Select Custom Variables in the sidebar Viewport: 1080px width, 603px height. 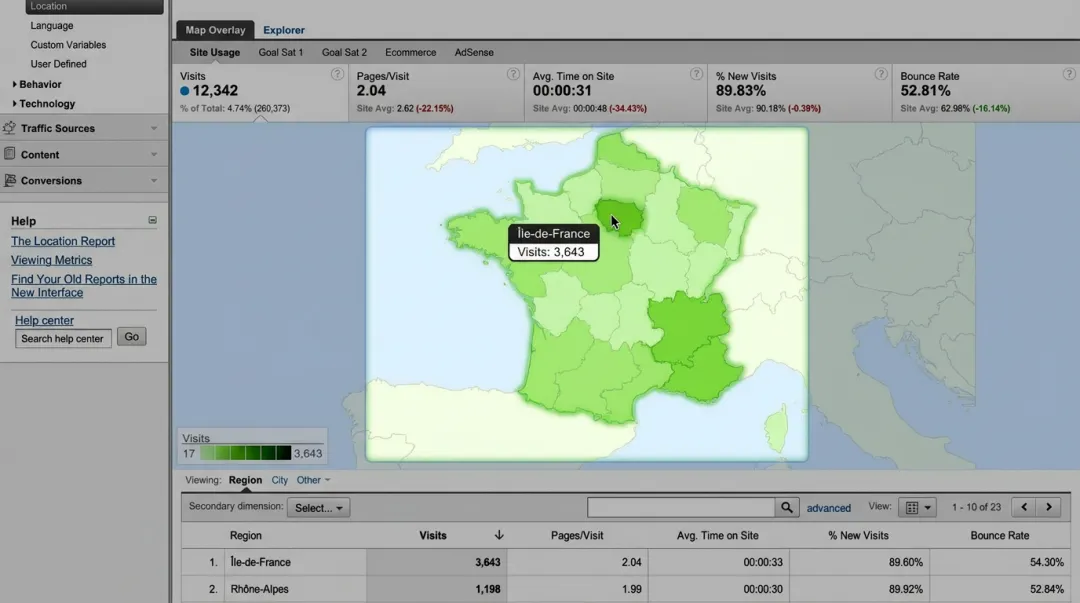68,45
